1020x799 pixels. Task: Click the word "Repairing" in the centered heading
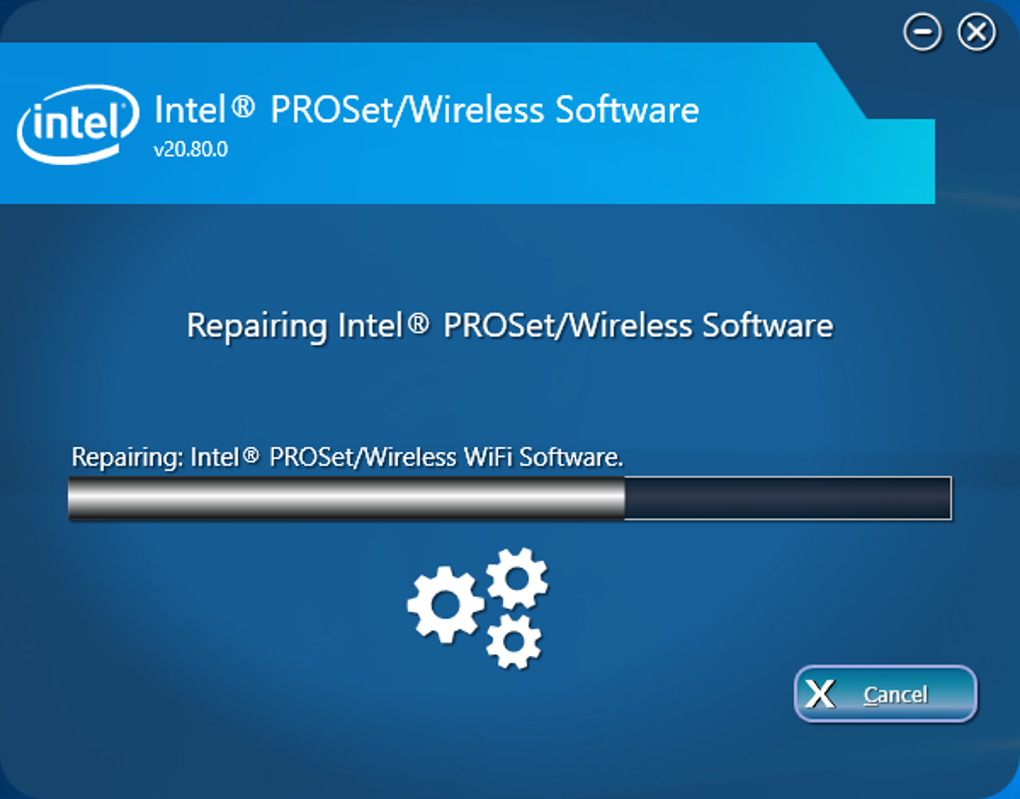point(257,327)
